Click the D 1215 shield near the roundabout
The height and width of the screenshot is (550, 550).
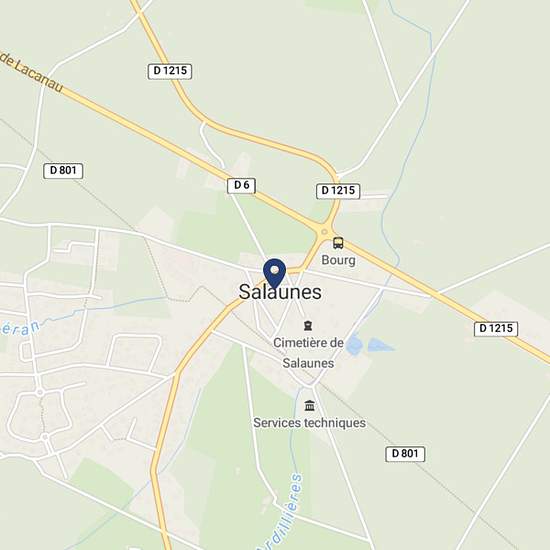[x=338, y=191]
